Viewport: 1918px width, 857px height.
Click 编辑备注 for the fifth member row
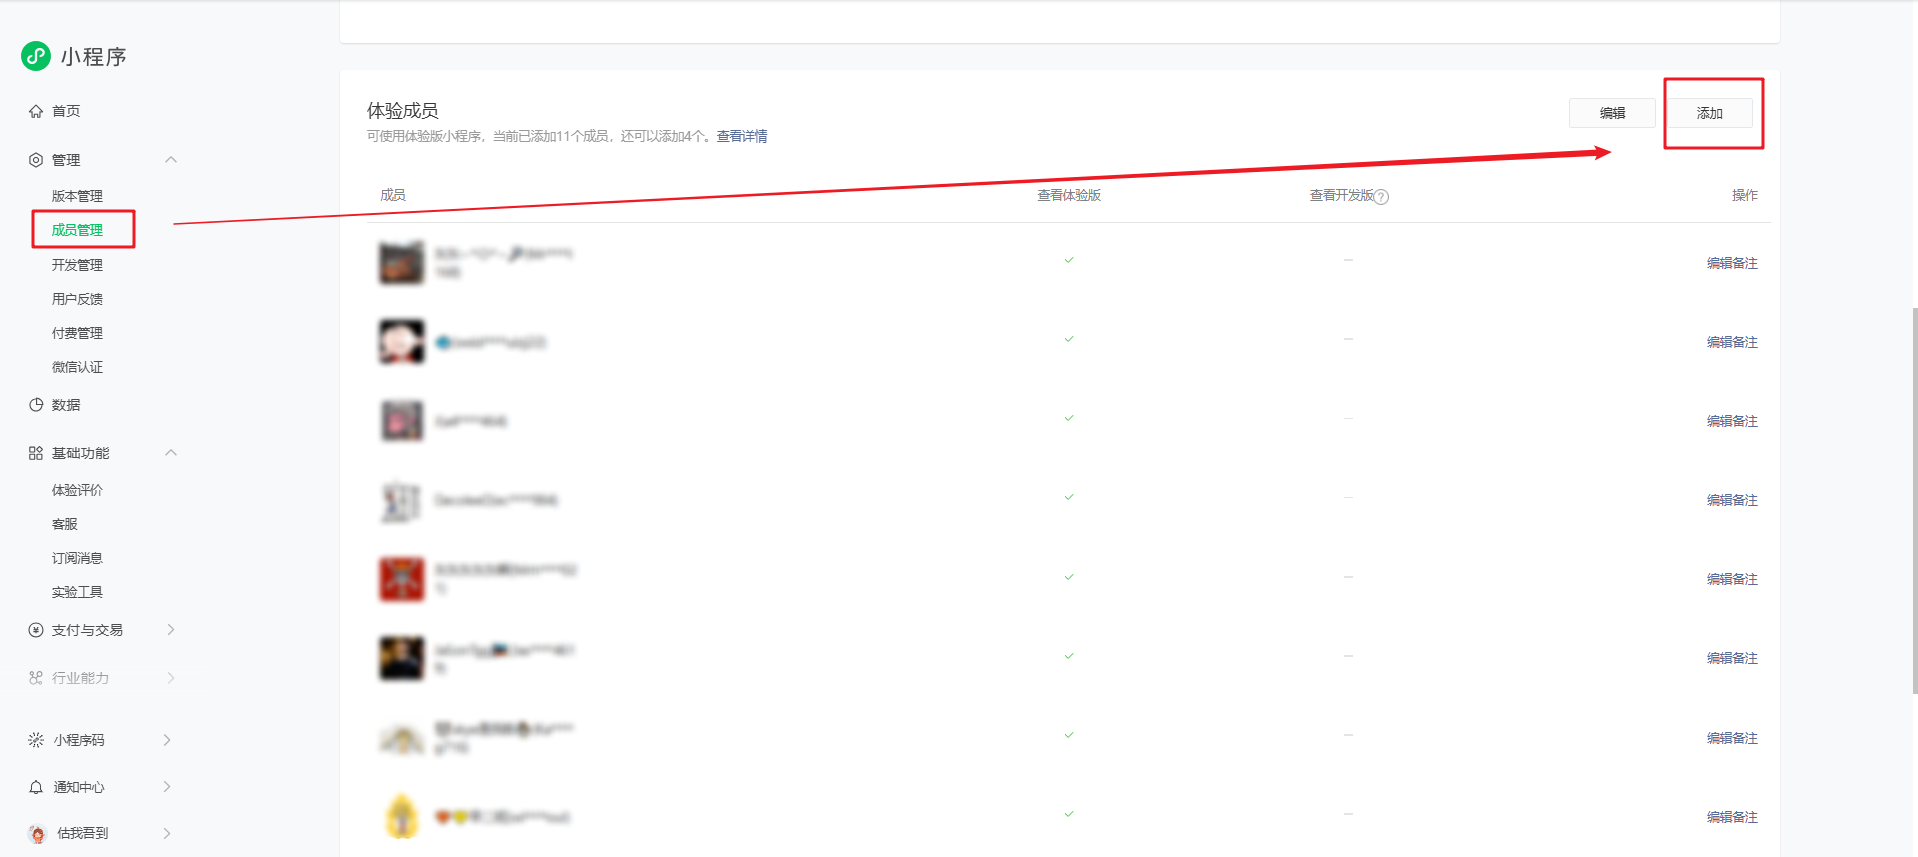[1732, 579]
